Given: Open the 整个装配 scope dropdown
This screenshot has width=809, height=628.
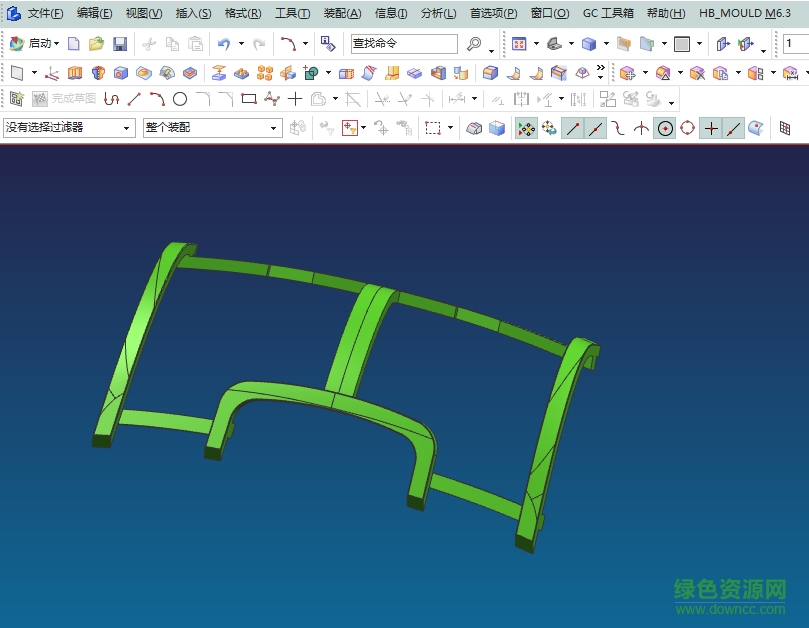Looking at the screenshot, I should 270,128.
